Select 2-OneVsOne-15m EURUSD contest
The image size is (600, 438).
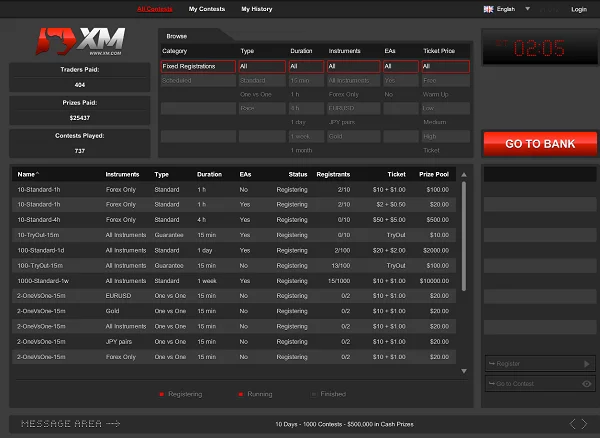pyautogui.click(x=234, y=296)
